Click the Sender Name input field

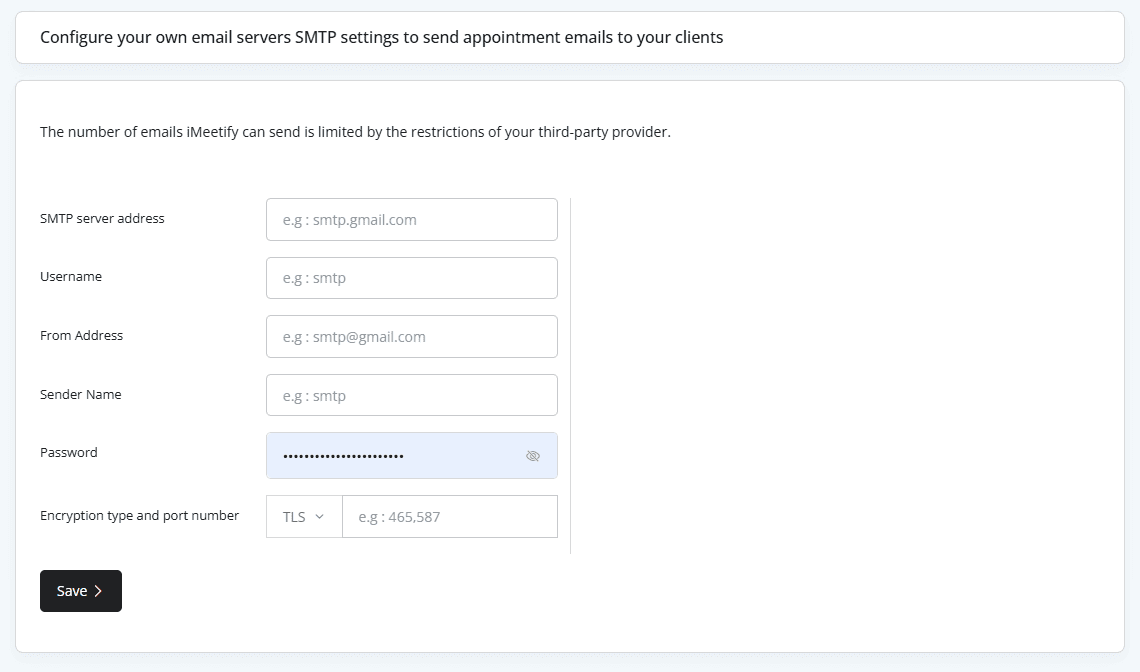pos(411,395)
